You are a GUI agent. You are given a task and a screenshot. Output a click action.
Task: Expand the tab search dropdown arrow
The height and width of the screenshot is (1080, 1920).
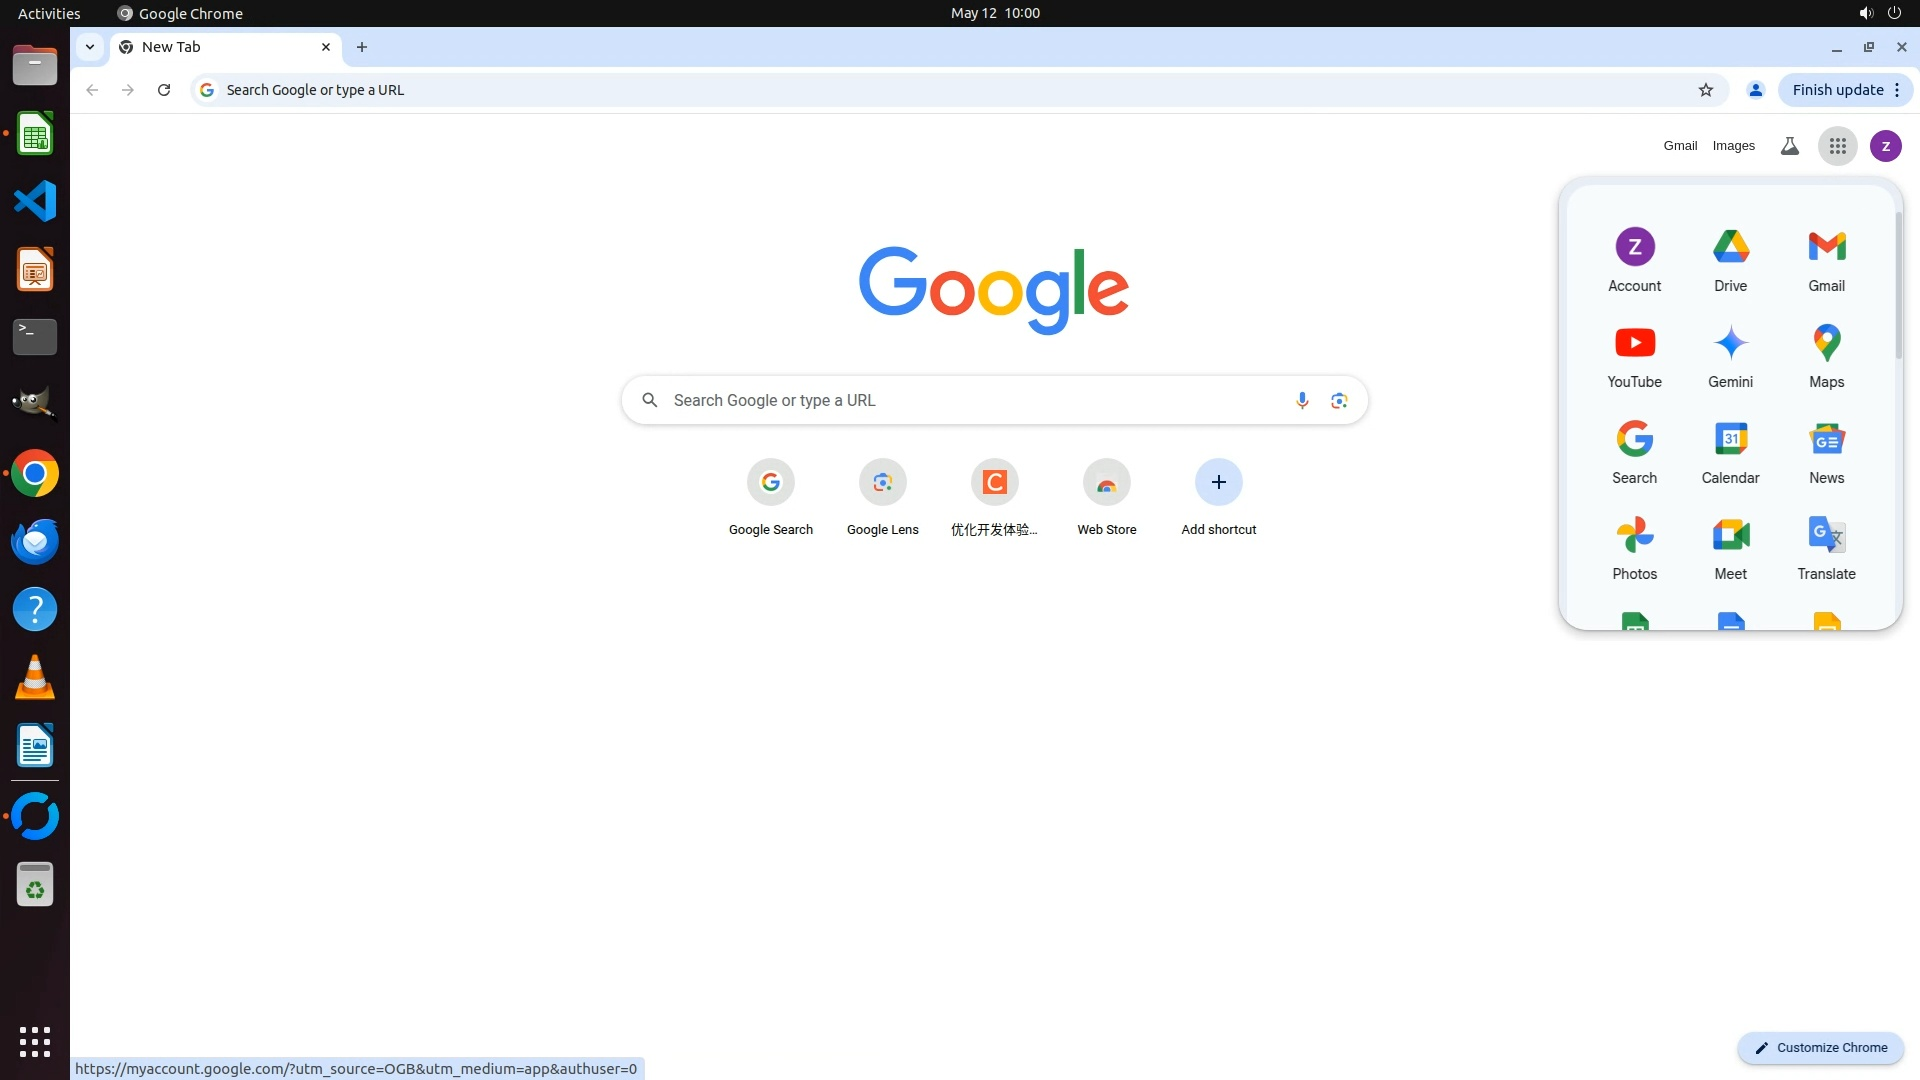(x=90, y=47)
